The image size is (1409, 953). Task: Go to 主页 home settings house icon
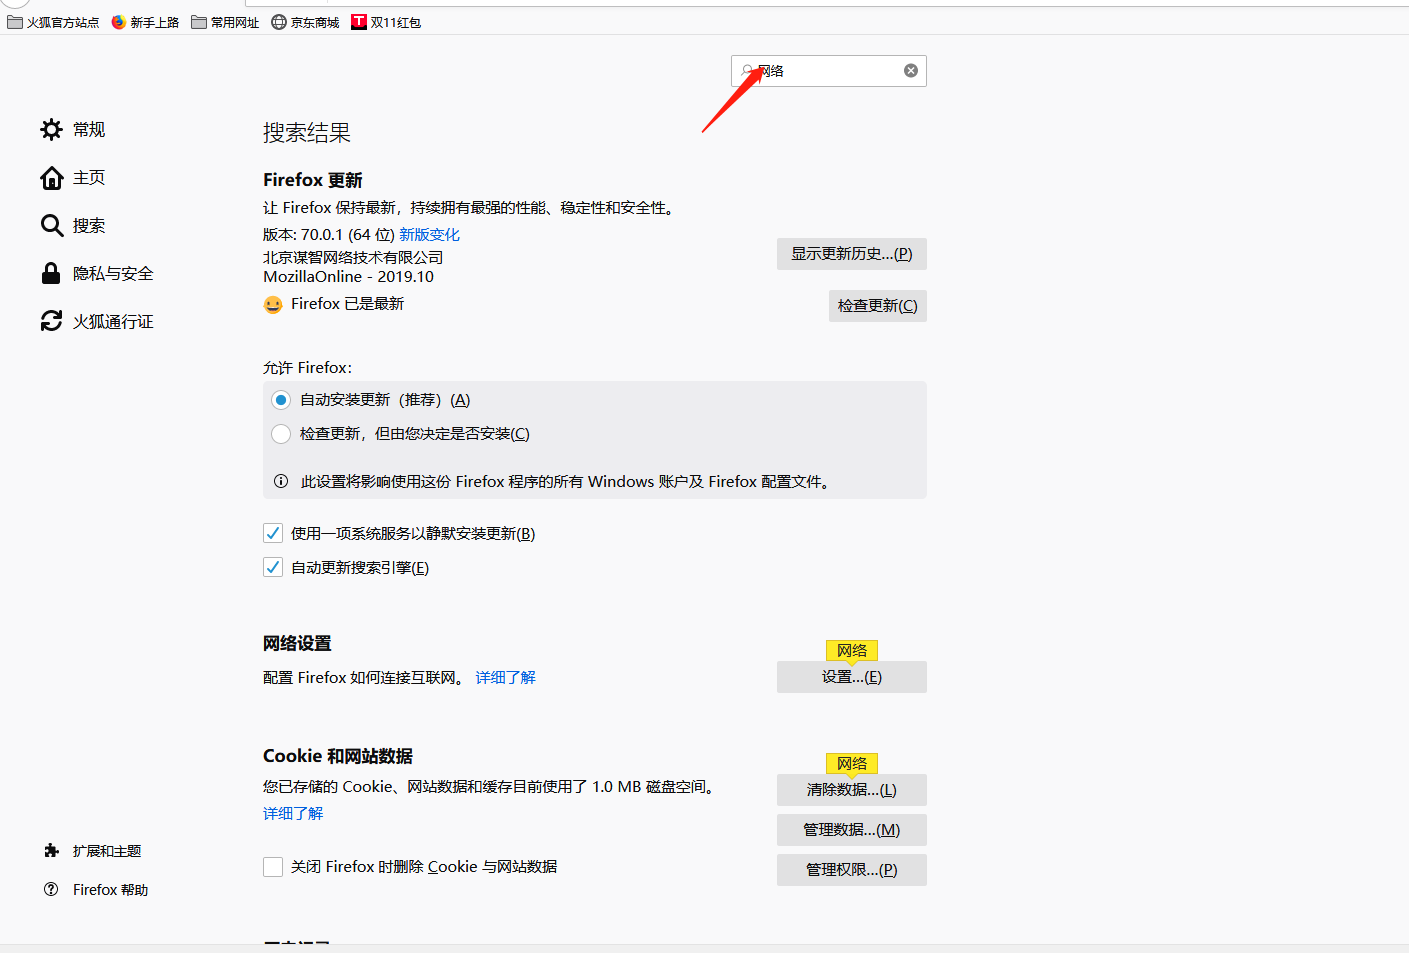pos(52,177)
